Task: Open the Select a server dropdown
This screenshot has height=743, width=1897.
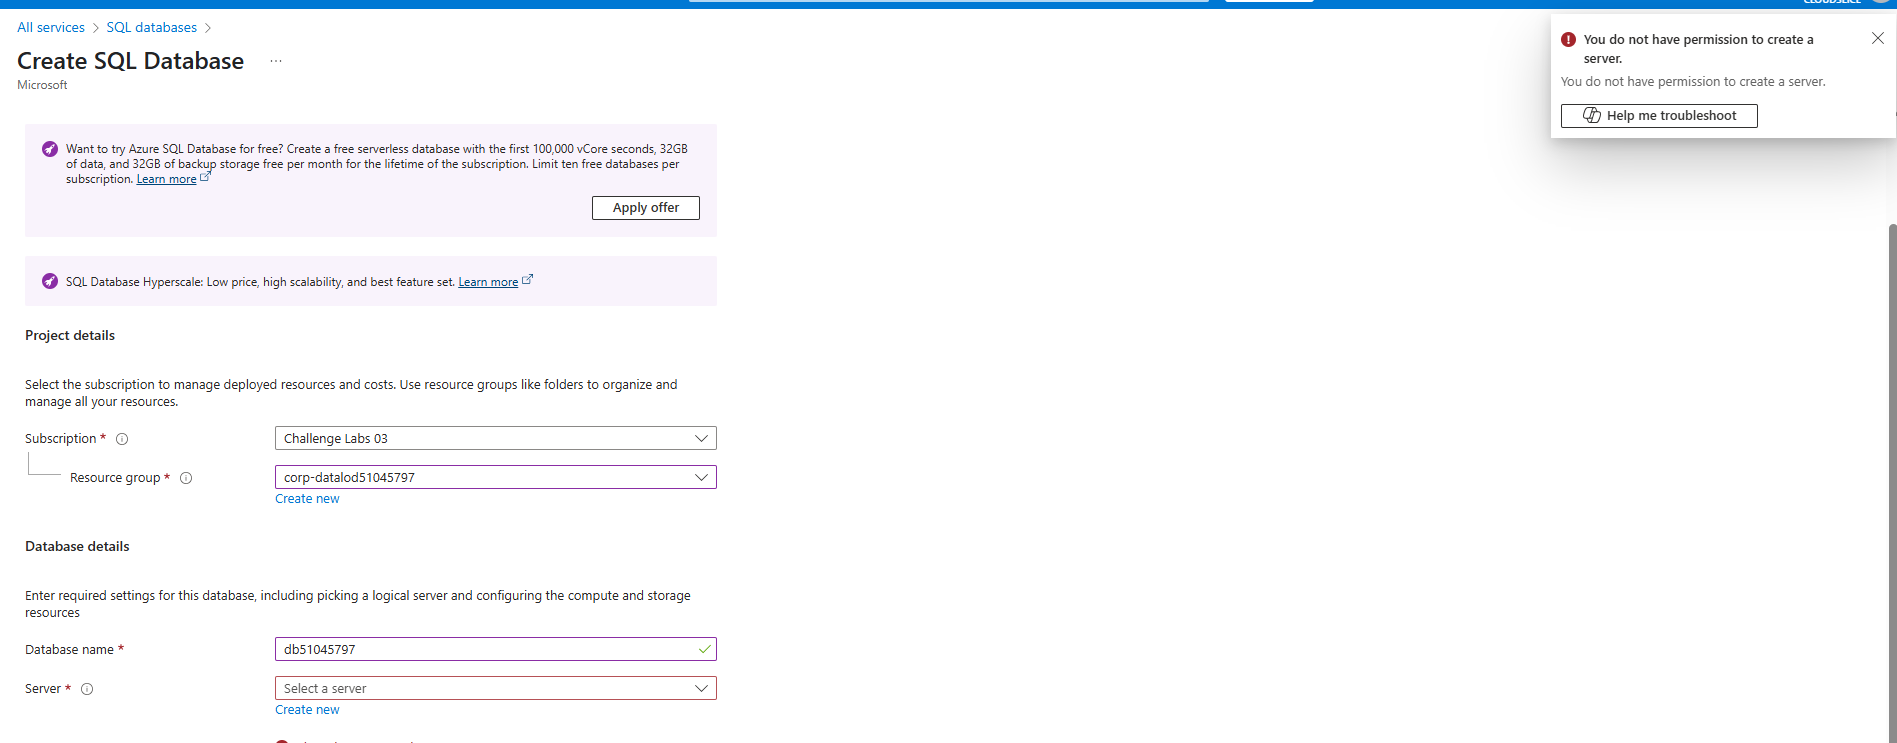Action: 495,688
